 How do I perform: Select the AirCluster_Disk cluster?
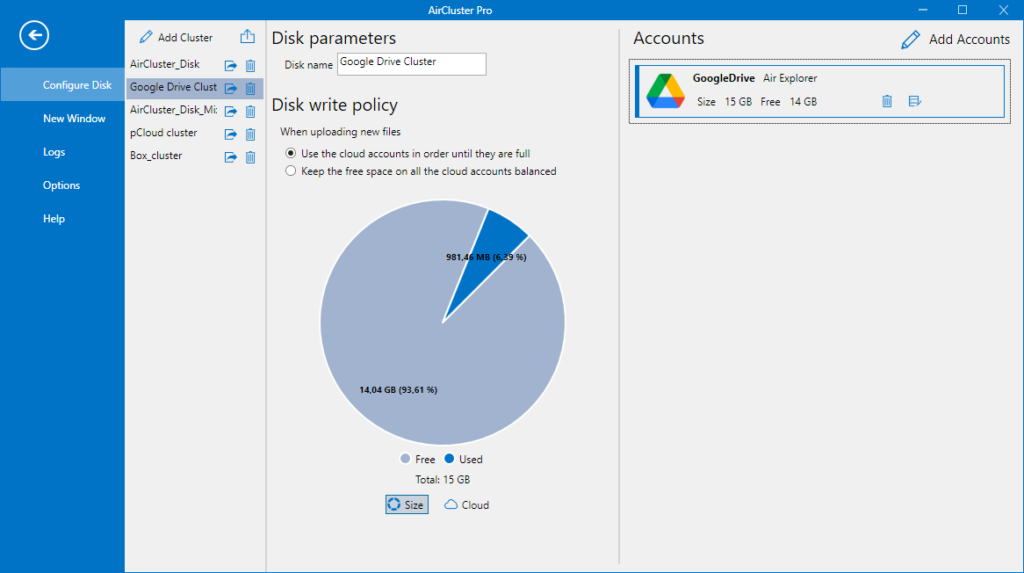165,64
